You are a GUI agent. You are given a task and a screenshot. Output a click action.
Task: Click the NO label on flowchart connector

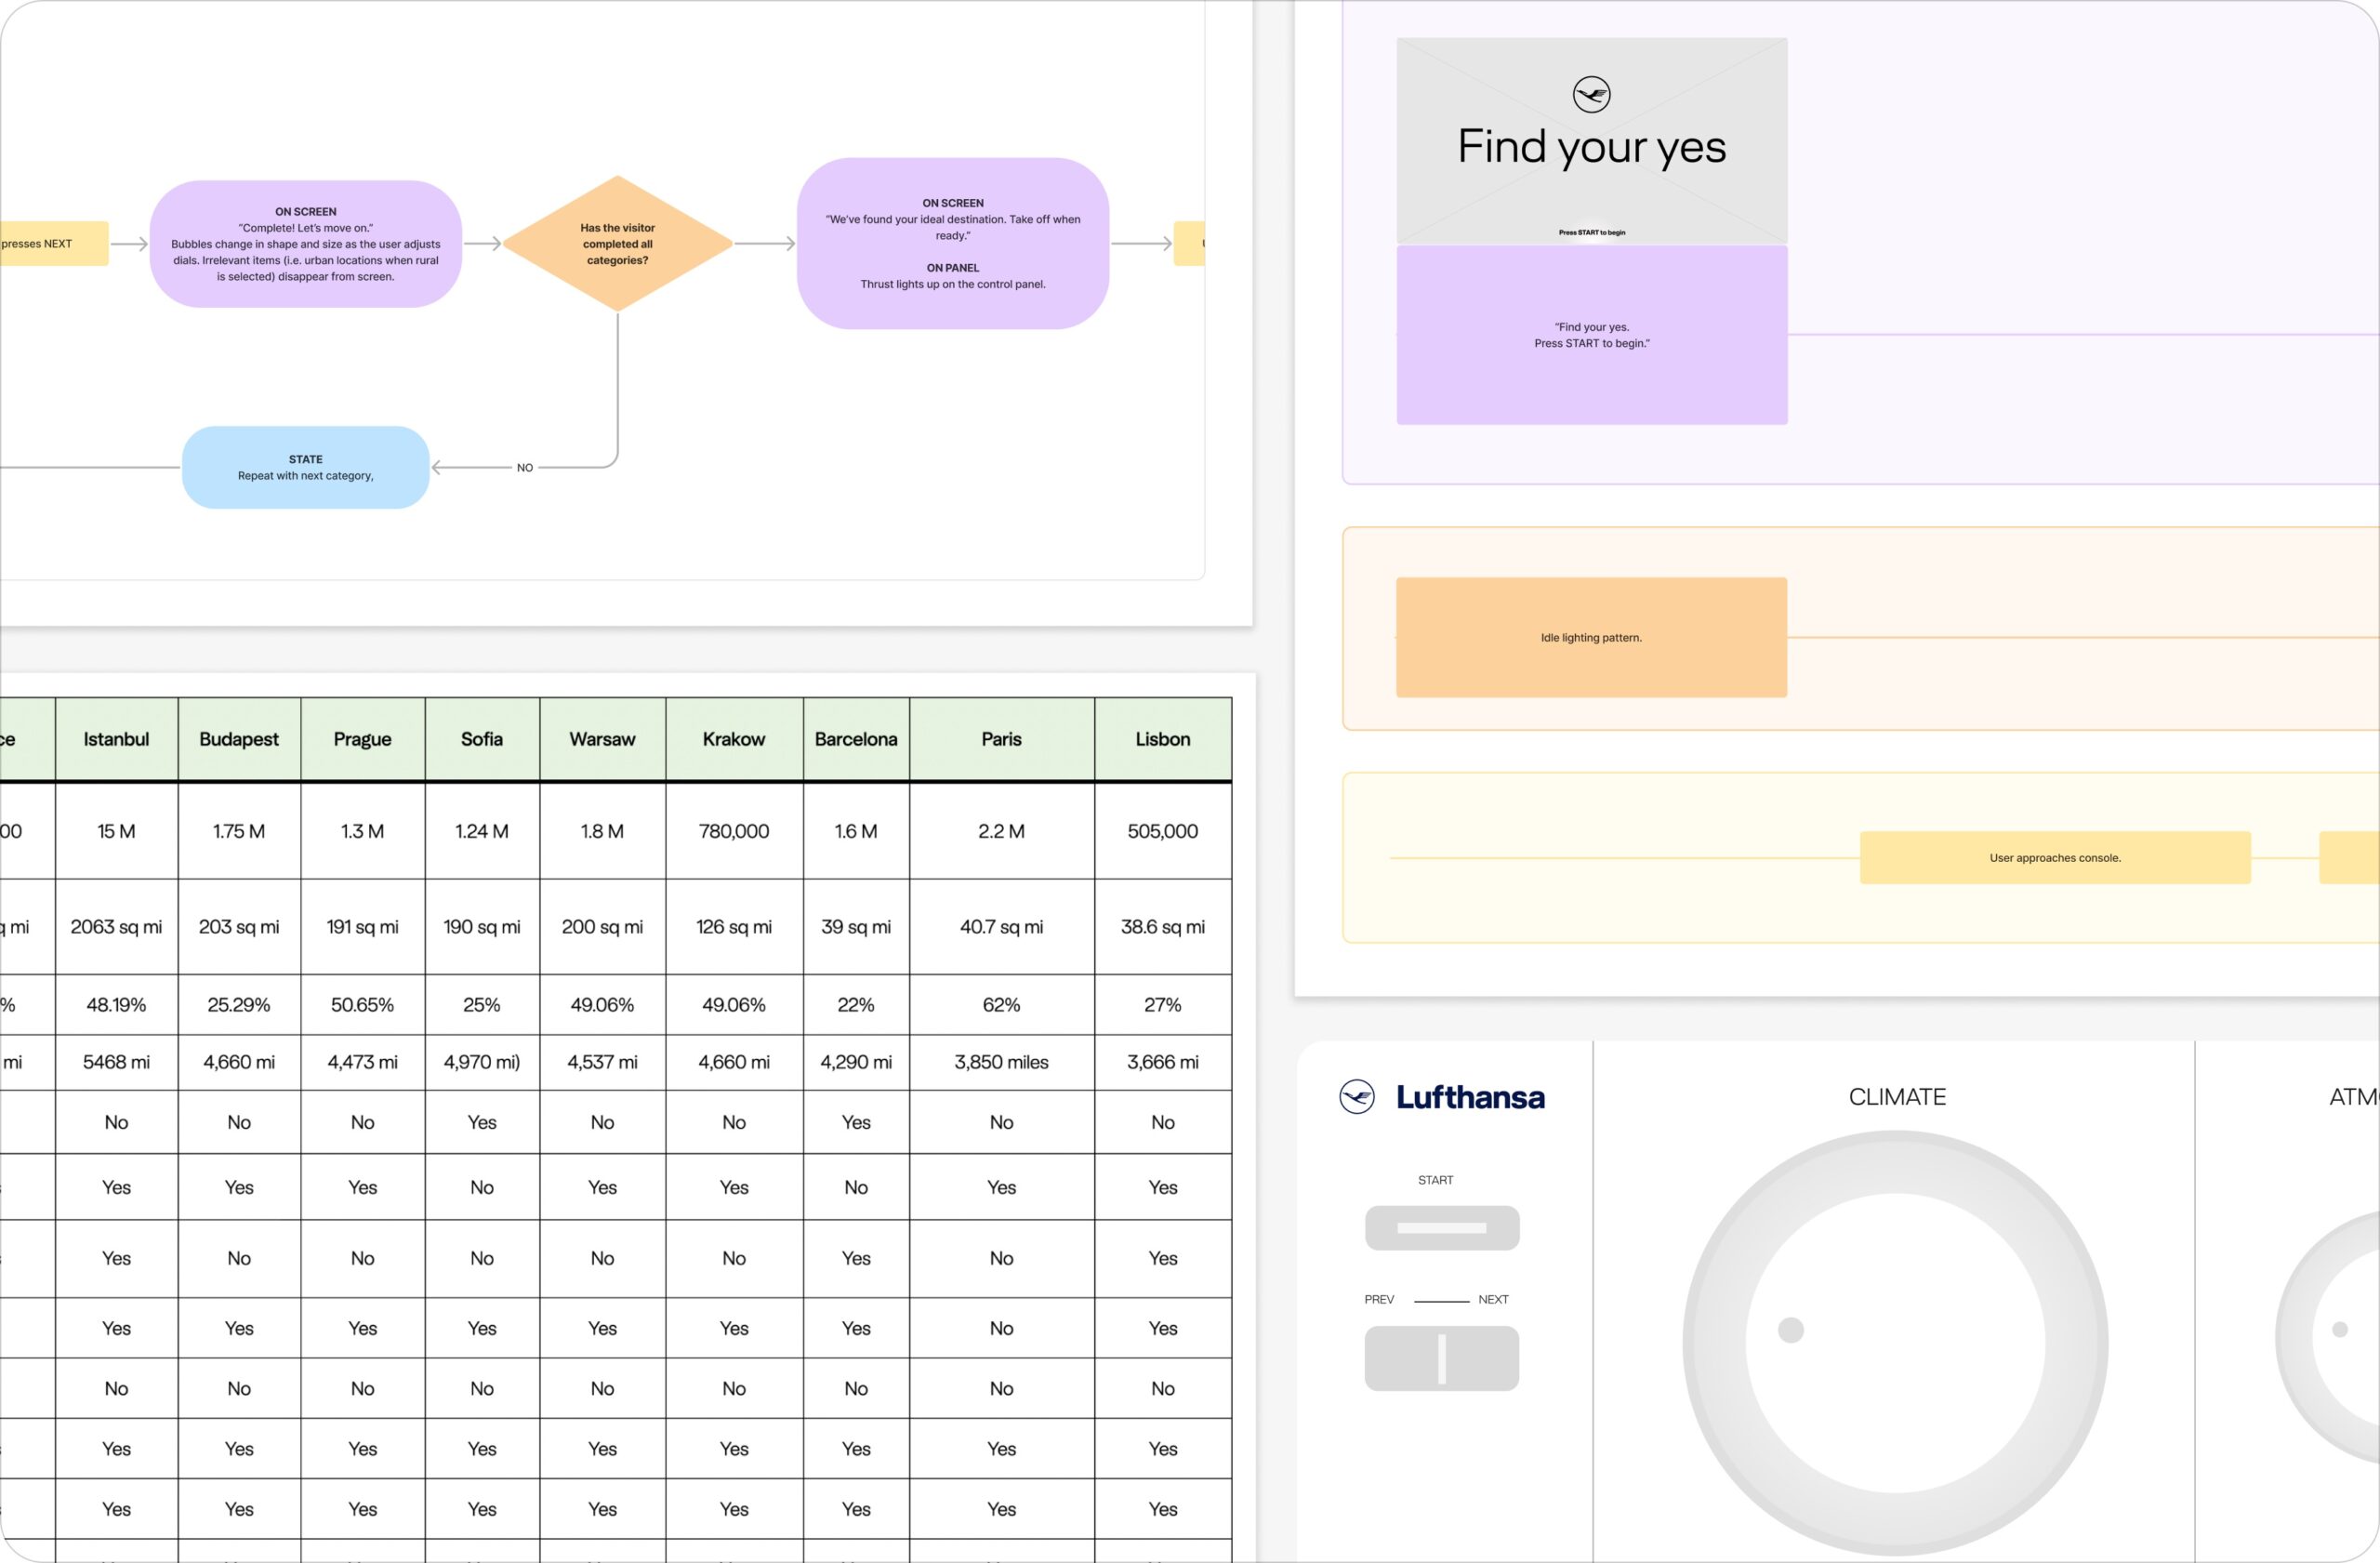click(525, 468)
